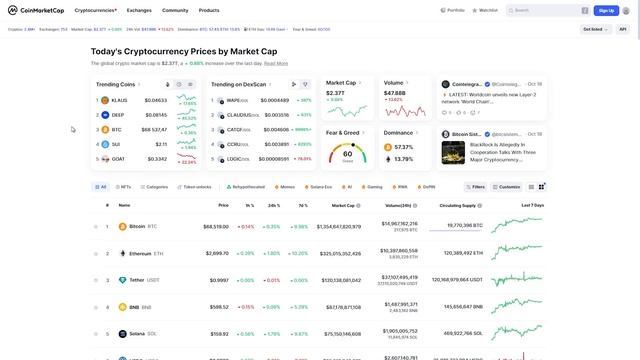Click the Market Cap column info icon
The width and height of the screenshot is (640, 360).
pos(358,206)
